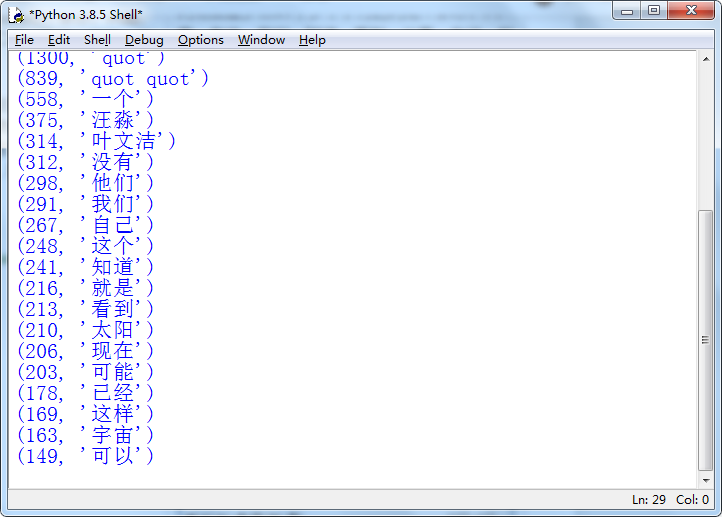Maximize the Python Shell window
The height and width of the screenshot is (517, 722).
point(654,11)
